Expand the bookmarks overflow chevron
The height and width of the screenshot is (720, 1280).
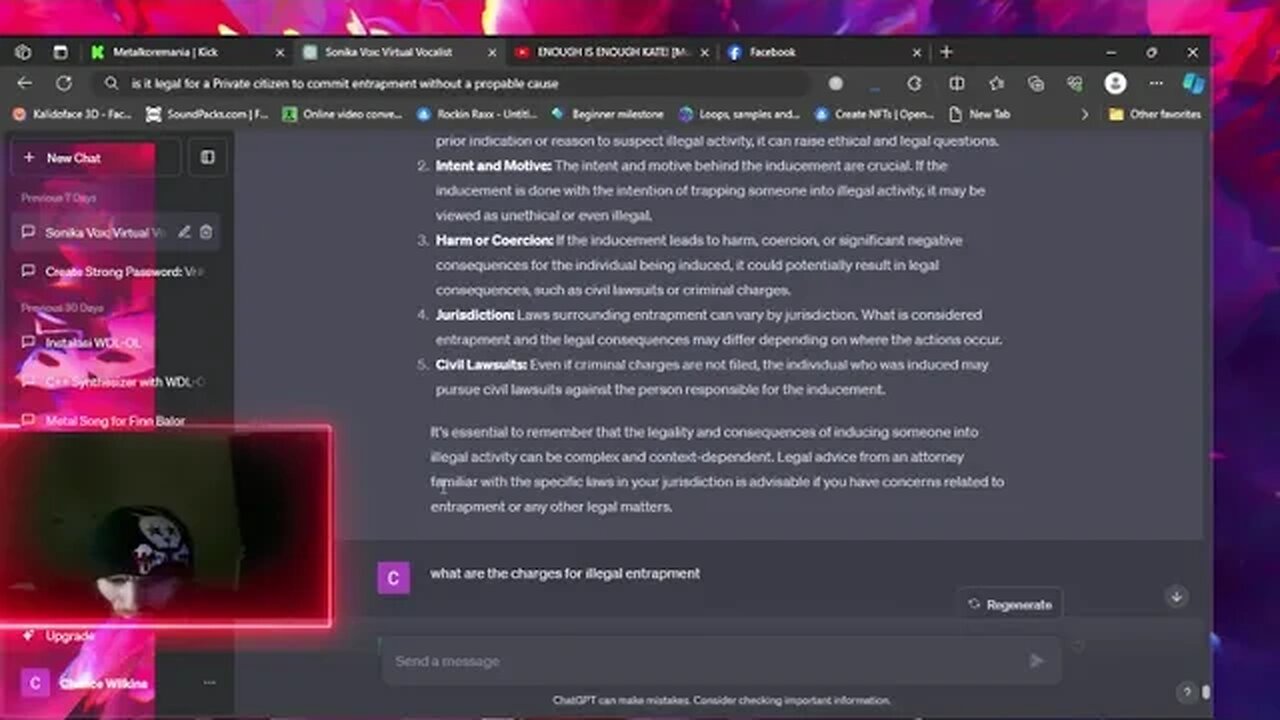[x=1085, y=114]
